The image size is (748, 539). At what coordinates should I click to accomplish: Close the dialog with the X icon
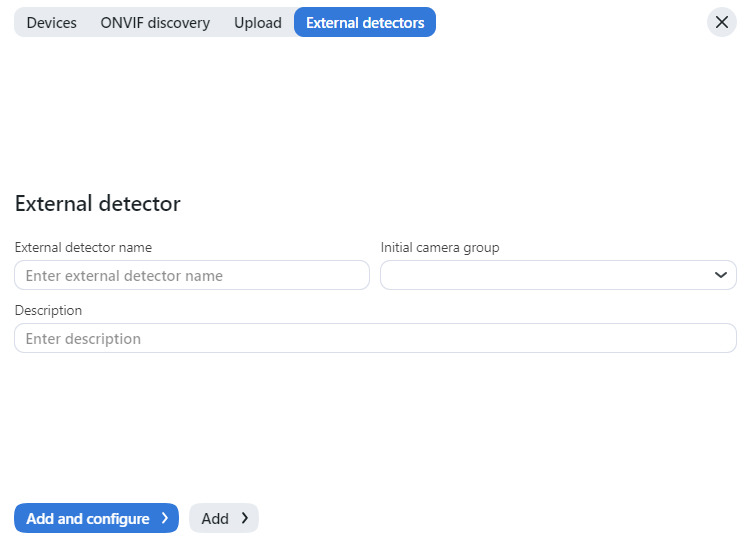tap(721, 22)
